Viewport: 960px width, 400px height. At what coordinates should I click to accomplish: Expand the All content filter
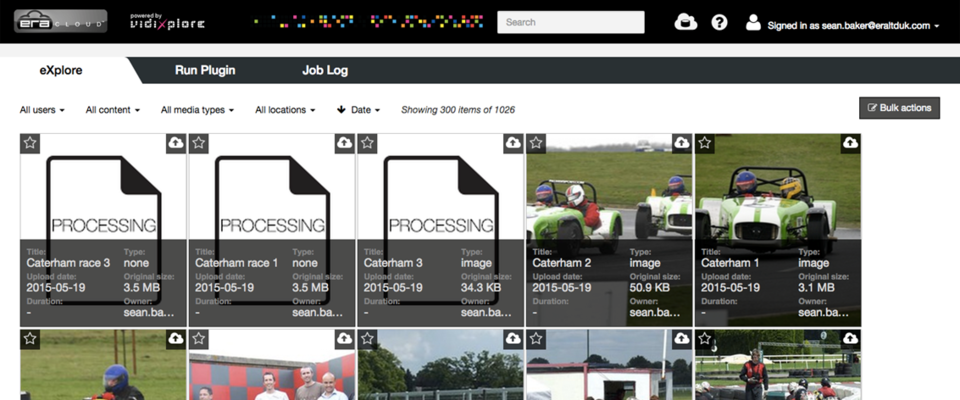[x=113, y=110]
